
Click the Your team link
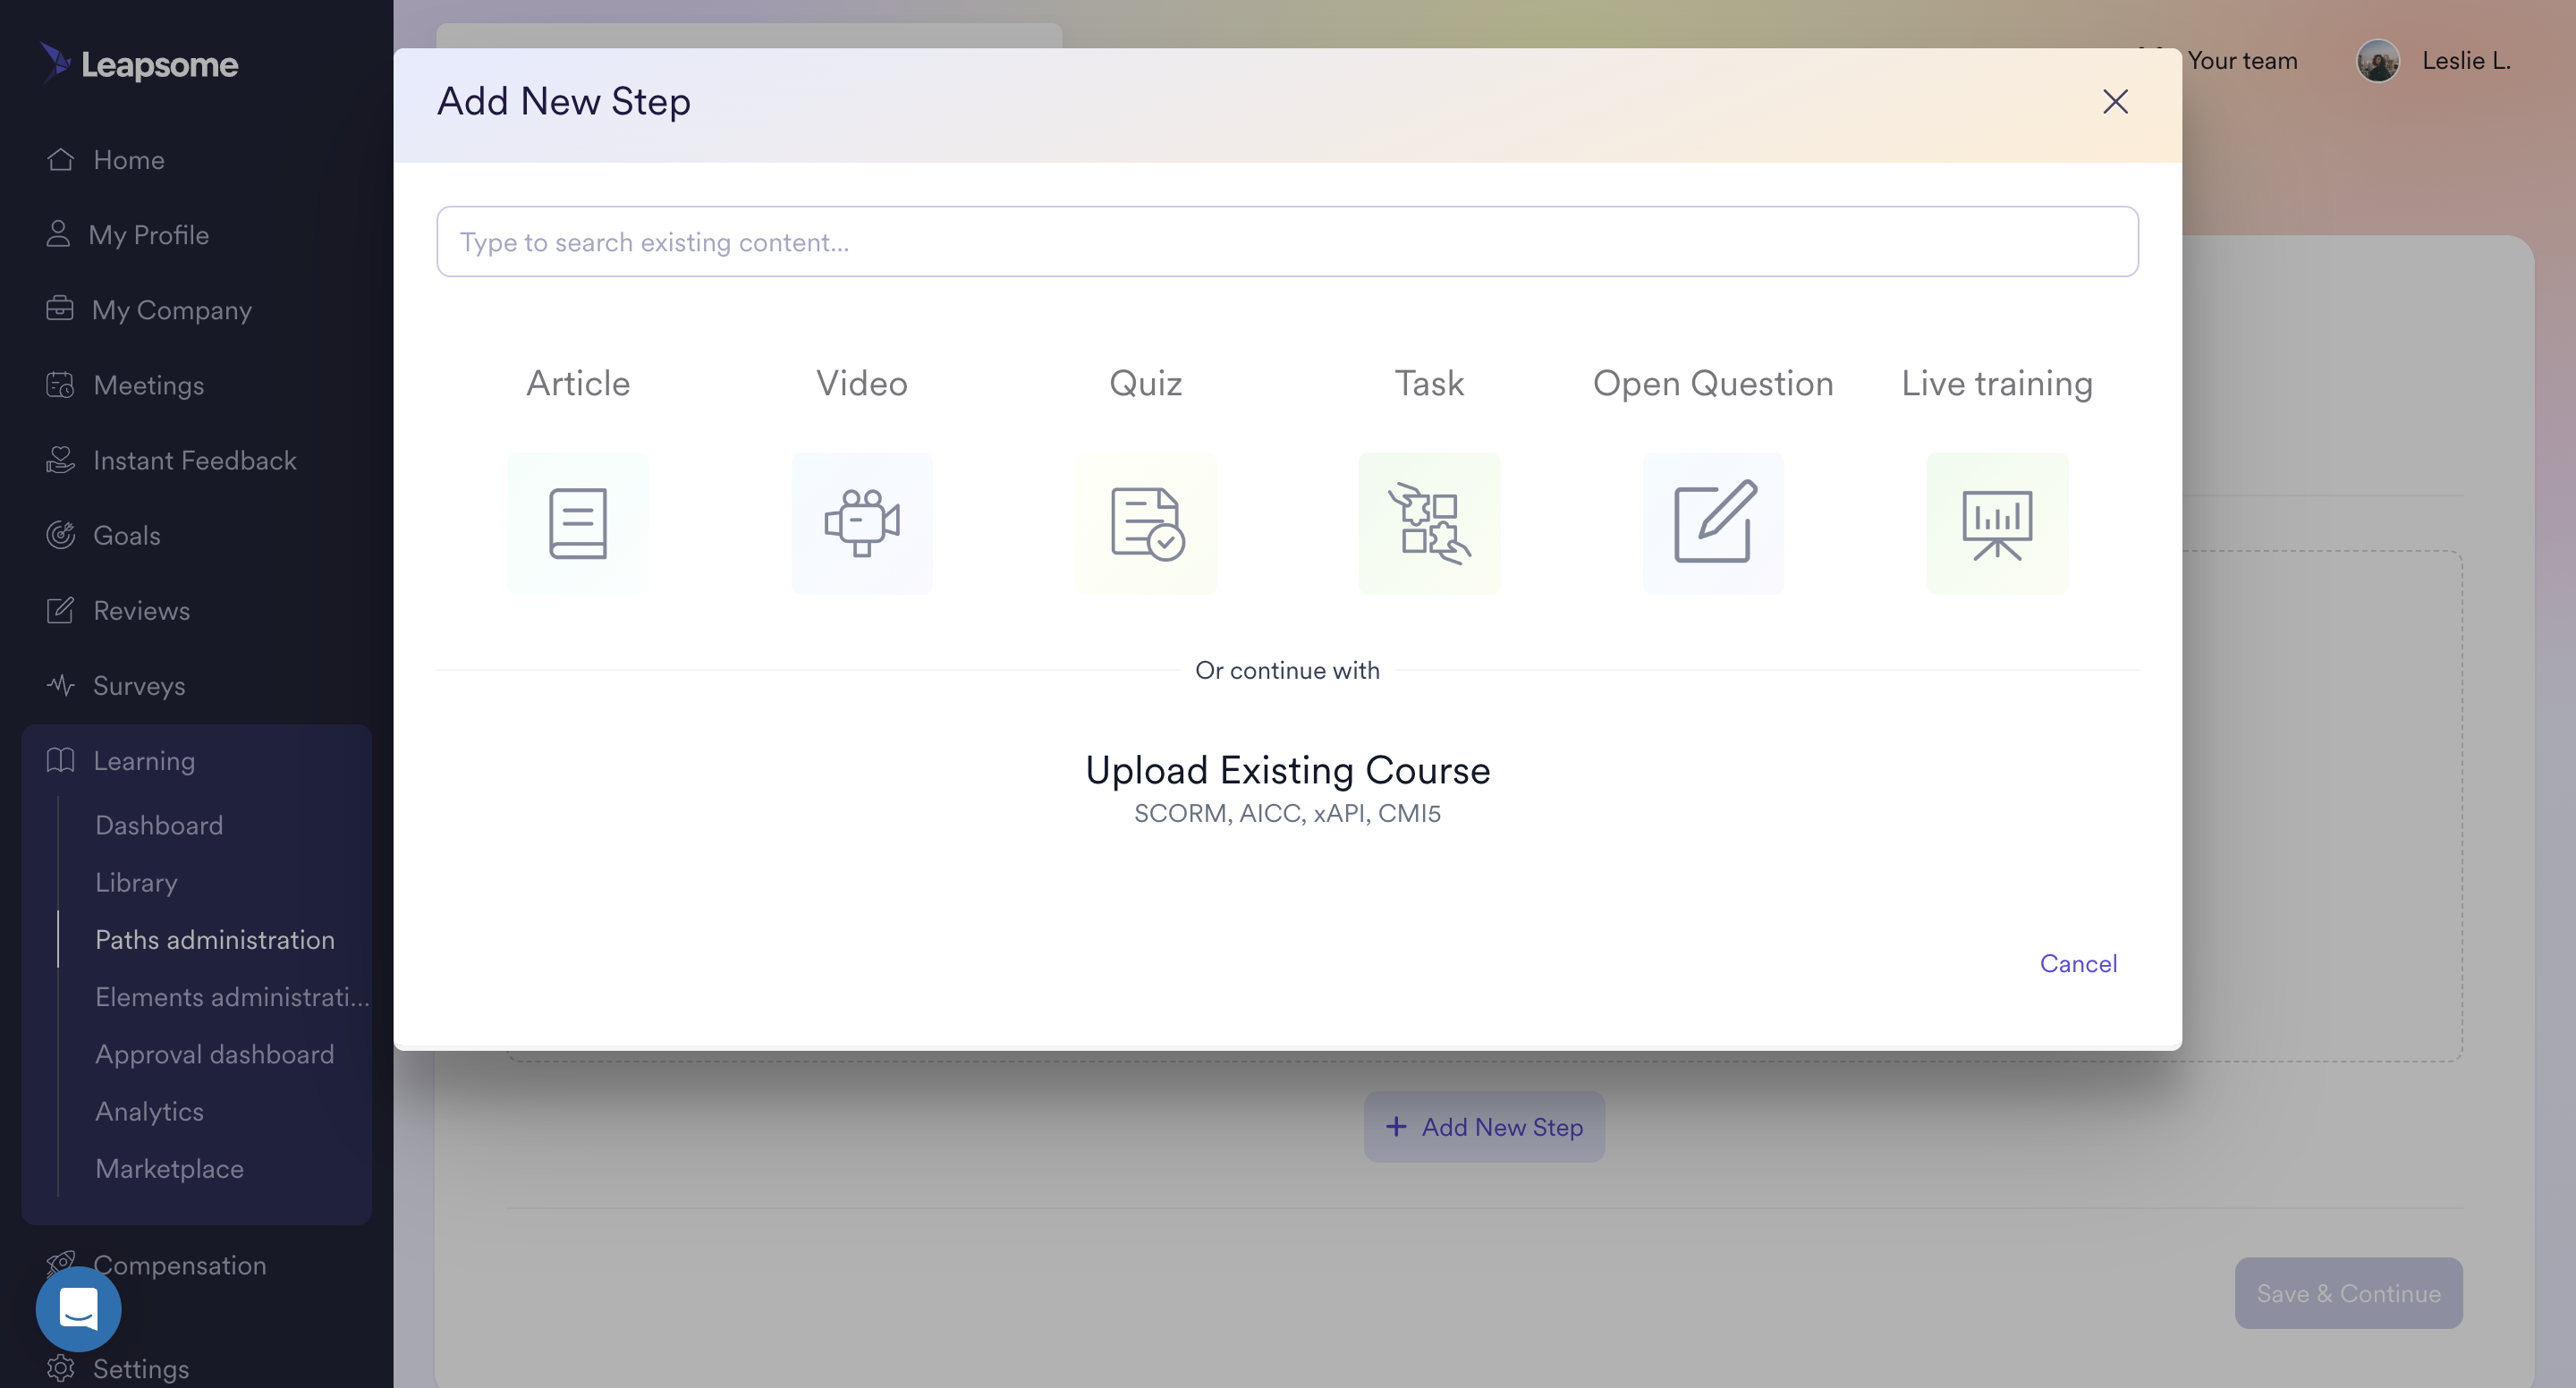click(2242, 61)
